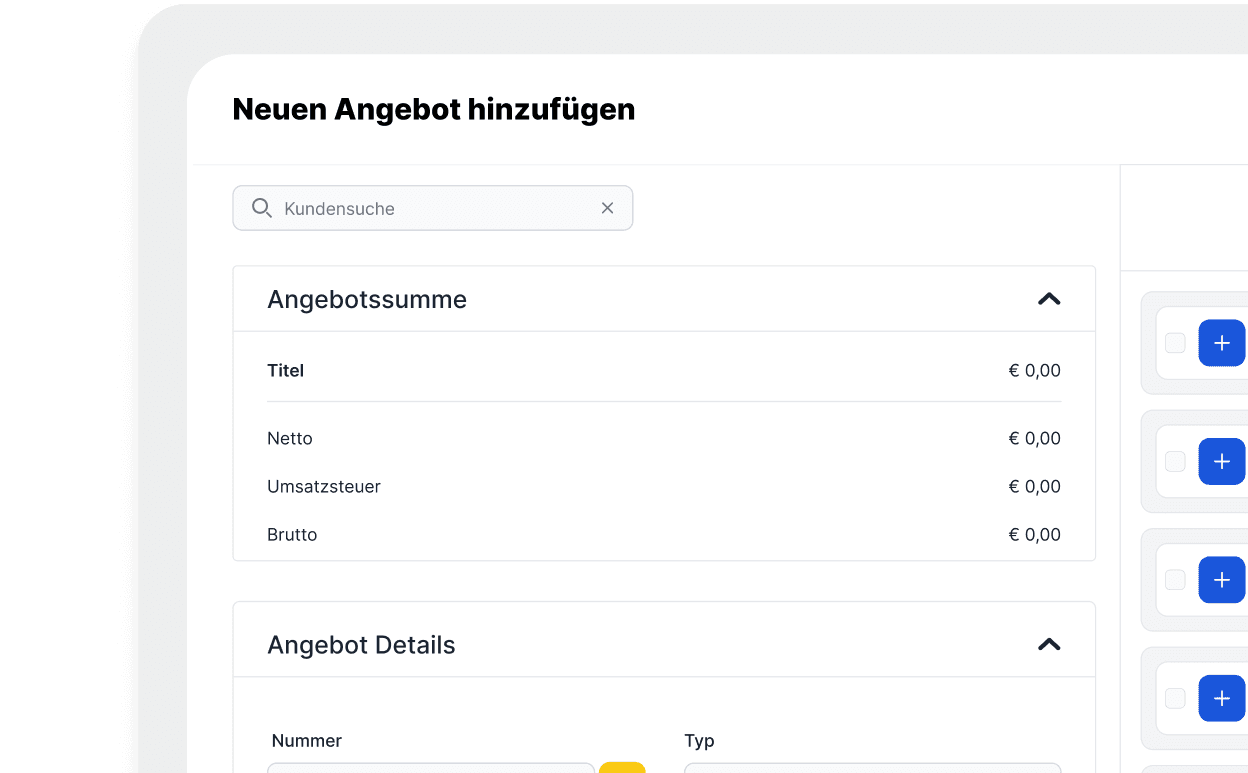Viewport: 1248px width, 773px height.
Task: Tick the checkbox in the third right-side card
Action: point(1175,580)
